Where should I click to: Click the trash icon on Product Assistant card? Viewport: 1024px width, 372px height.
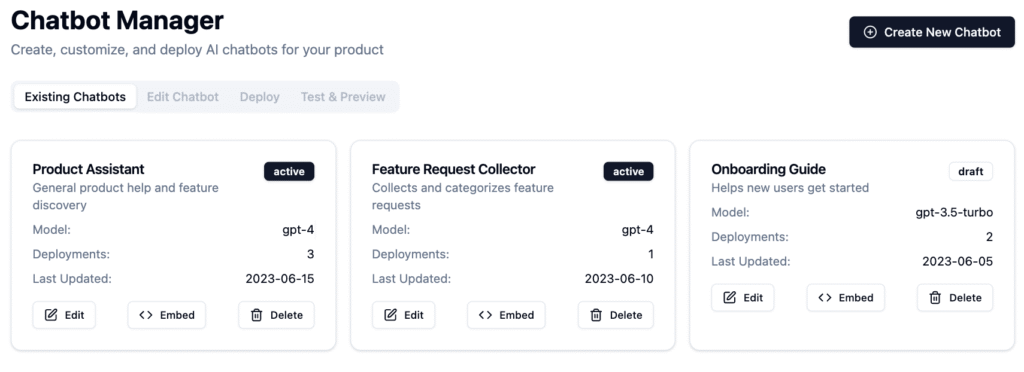point(257,315)
